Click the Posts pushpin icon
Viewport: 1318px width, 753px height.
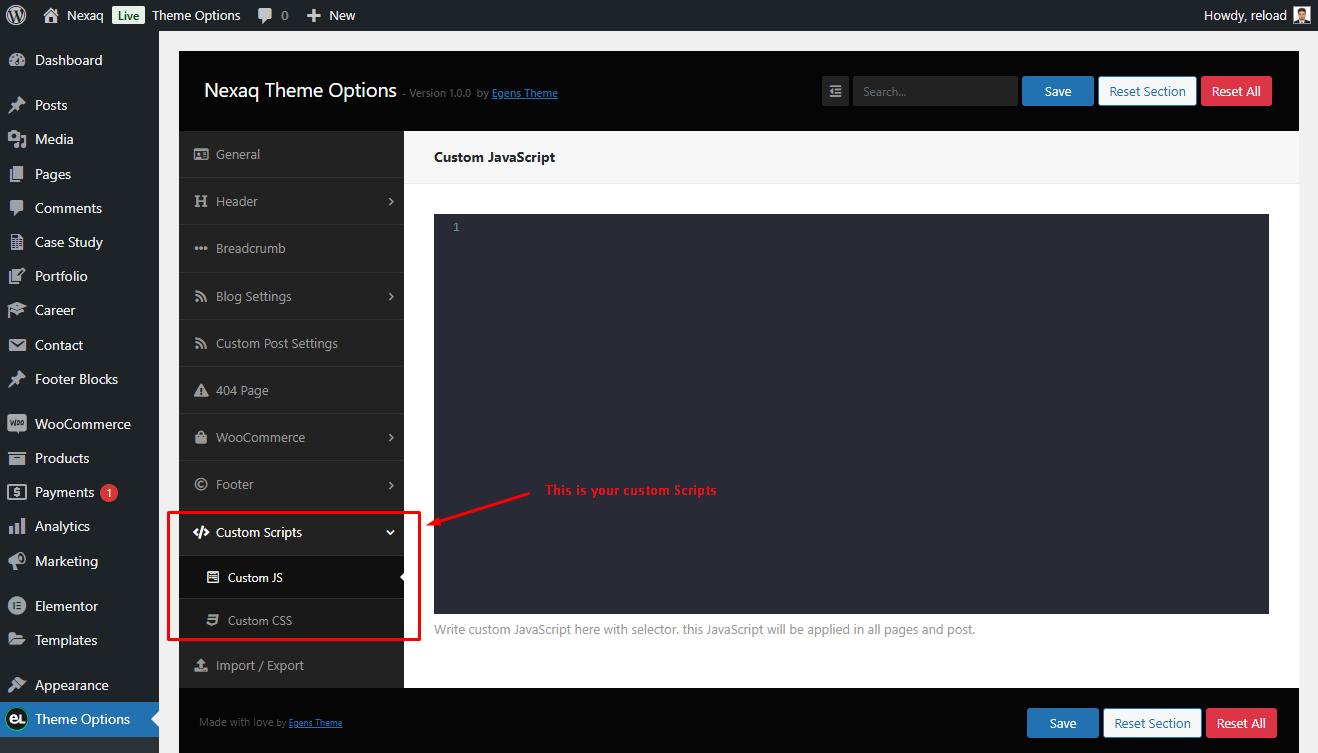[17, 105]
